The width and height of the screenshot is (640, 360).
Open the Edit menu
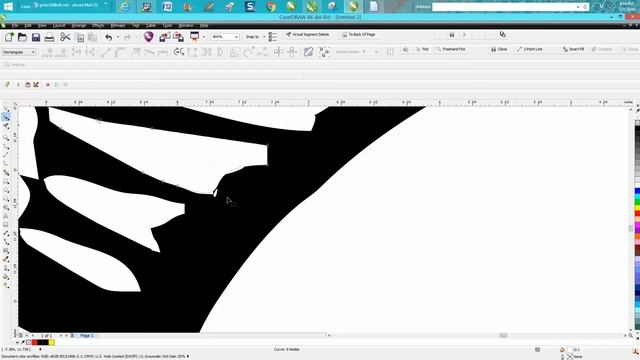28,26
